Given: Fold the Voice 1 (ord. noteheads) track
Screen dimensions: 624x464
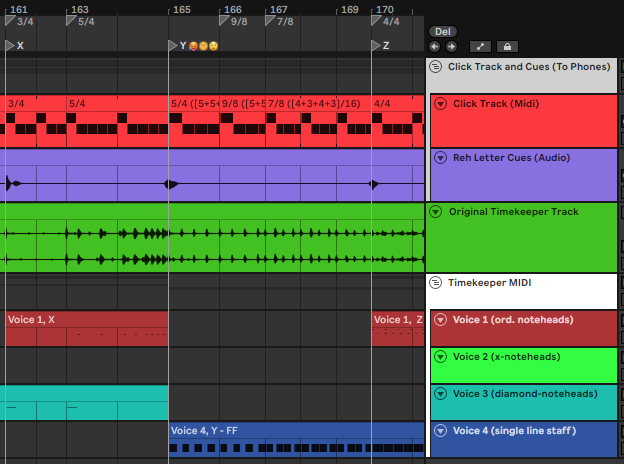Looking at the screenshot, I should pos(441,320).
